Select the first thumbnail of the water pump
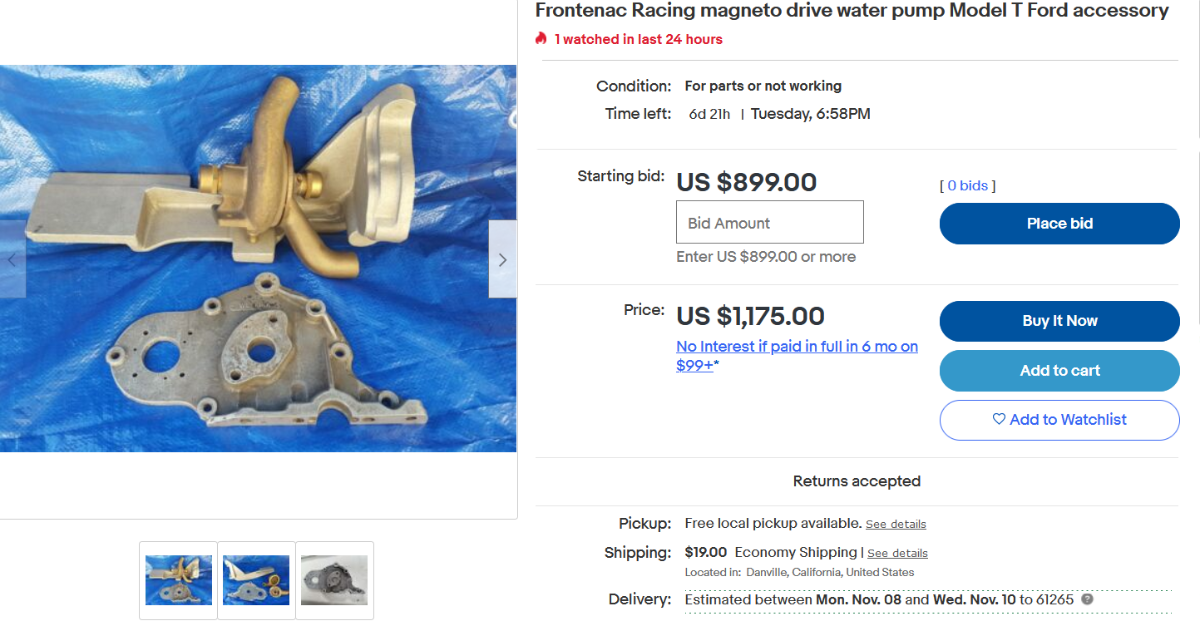Viewport: 1200px width, 621px height. (178, 580)
